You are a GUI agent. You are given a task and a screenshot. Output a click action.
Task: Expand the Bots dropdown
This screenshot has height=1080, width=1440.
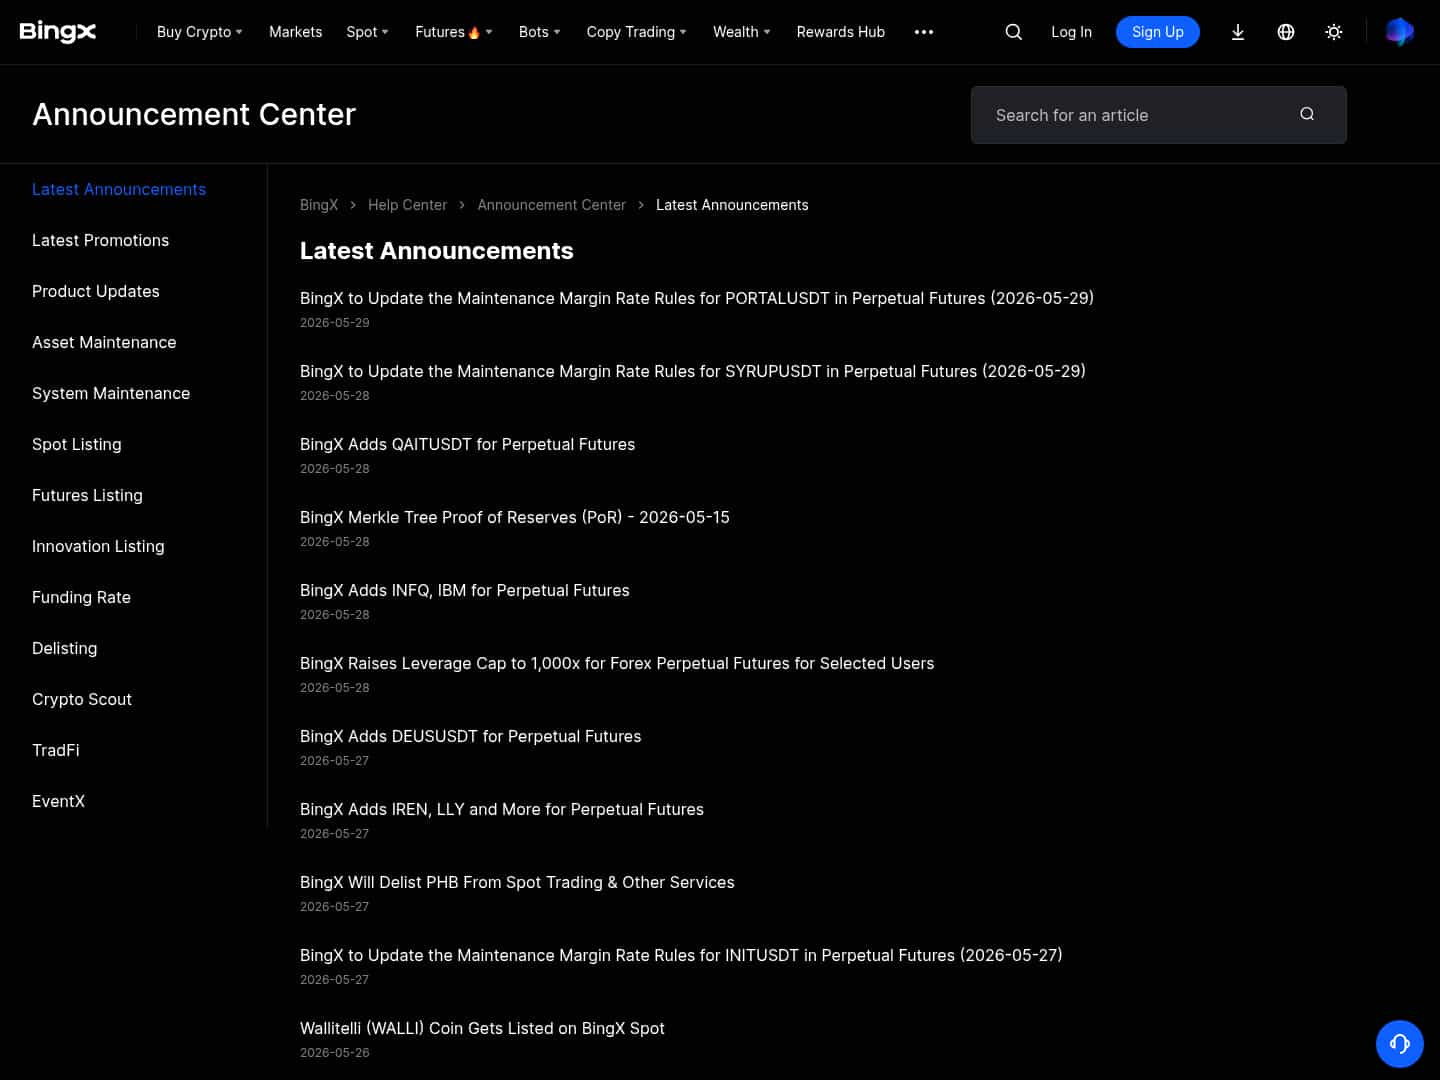tap(539, 32)
